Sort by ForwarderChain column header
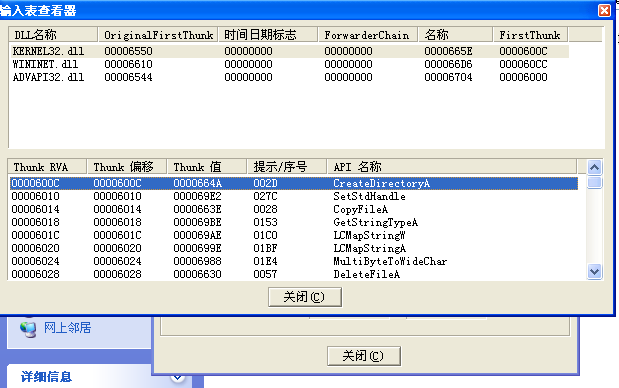This screenshot has height=388, width=619. tap(368, 35)
